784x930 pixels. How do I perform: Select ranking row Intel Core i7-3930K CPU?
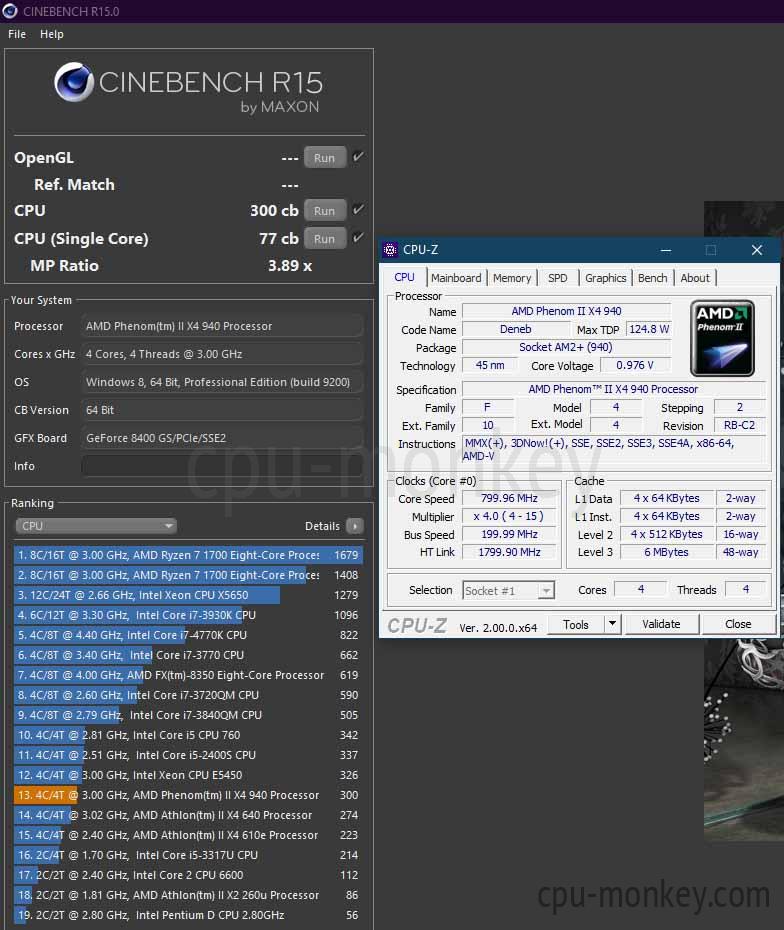[x=188, y=615]
